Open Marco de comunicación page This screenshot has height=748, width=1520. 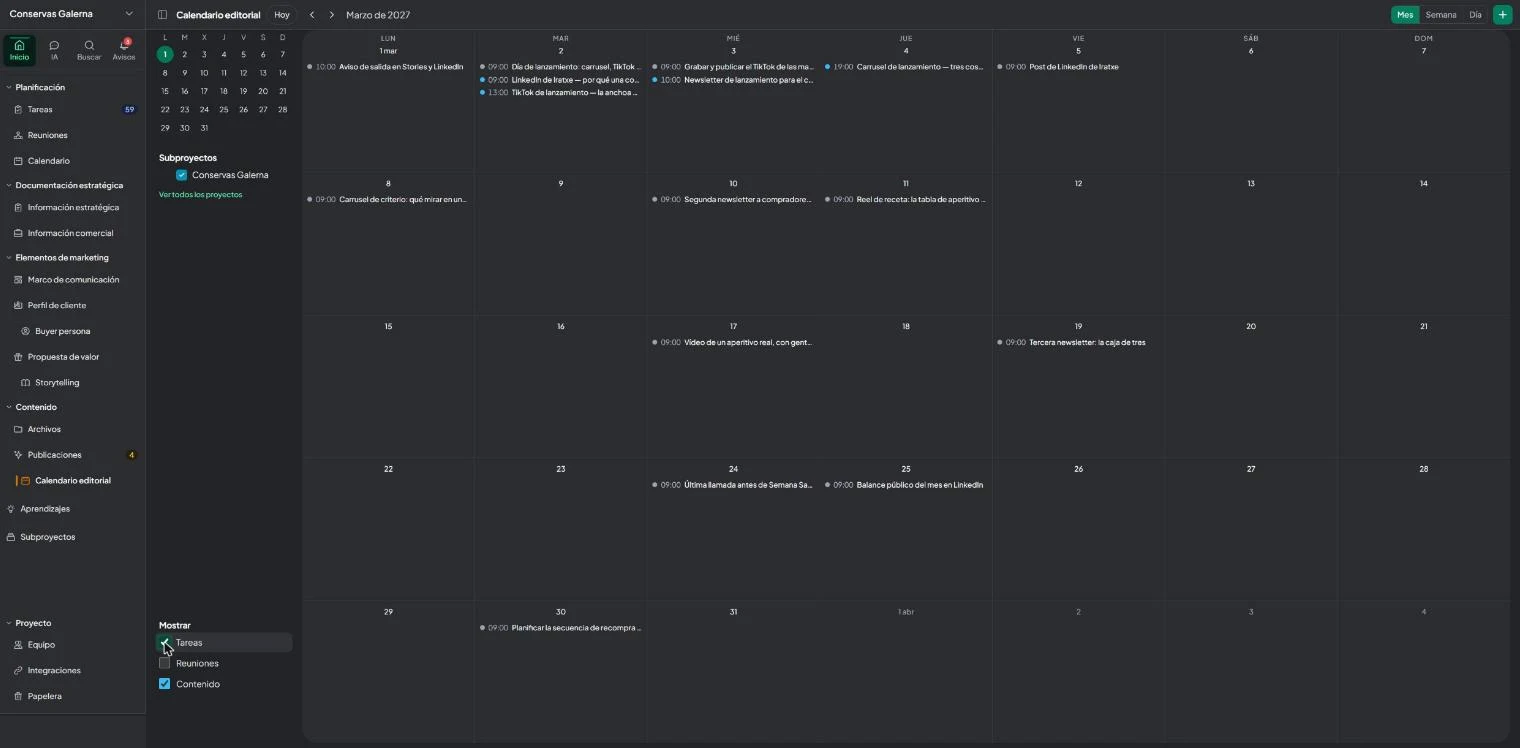[72, 280]
